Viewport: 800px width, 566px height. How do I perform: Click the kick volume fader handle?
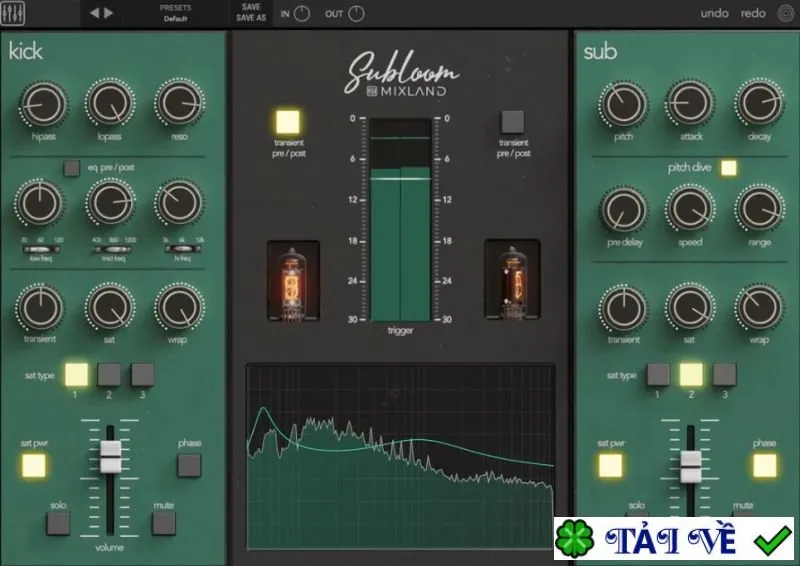pos(110,457)
